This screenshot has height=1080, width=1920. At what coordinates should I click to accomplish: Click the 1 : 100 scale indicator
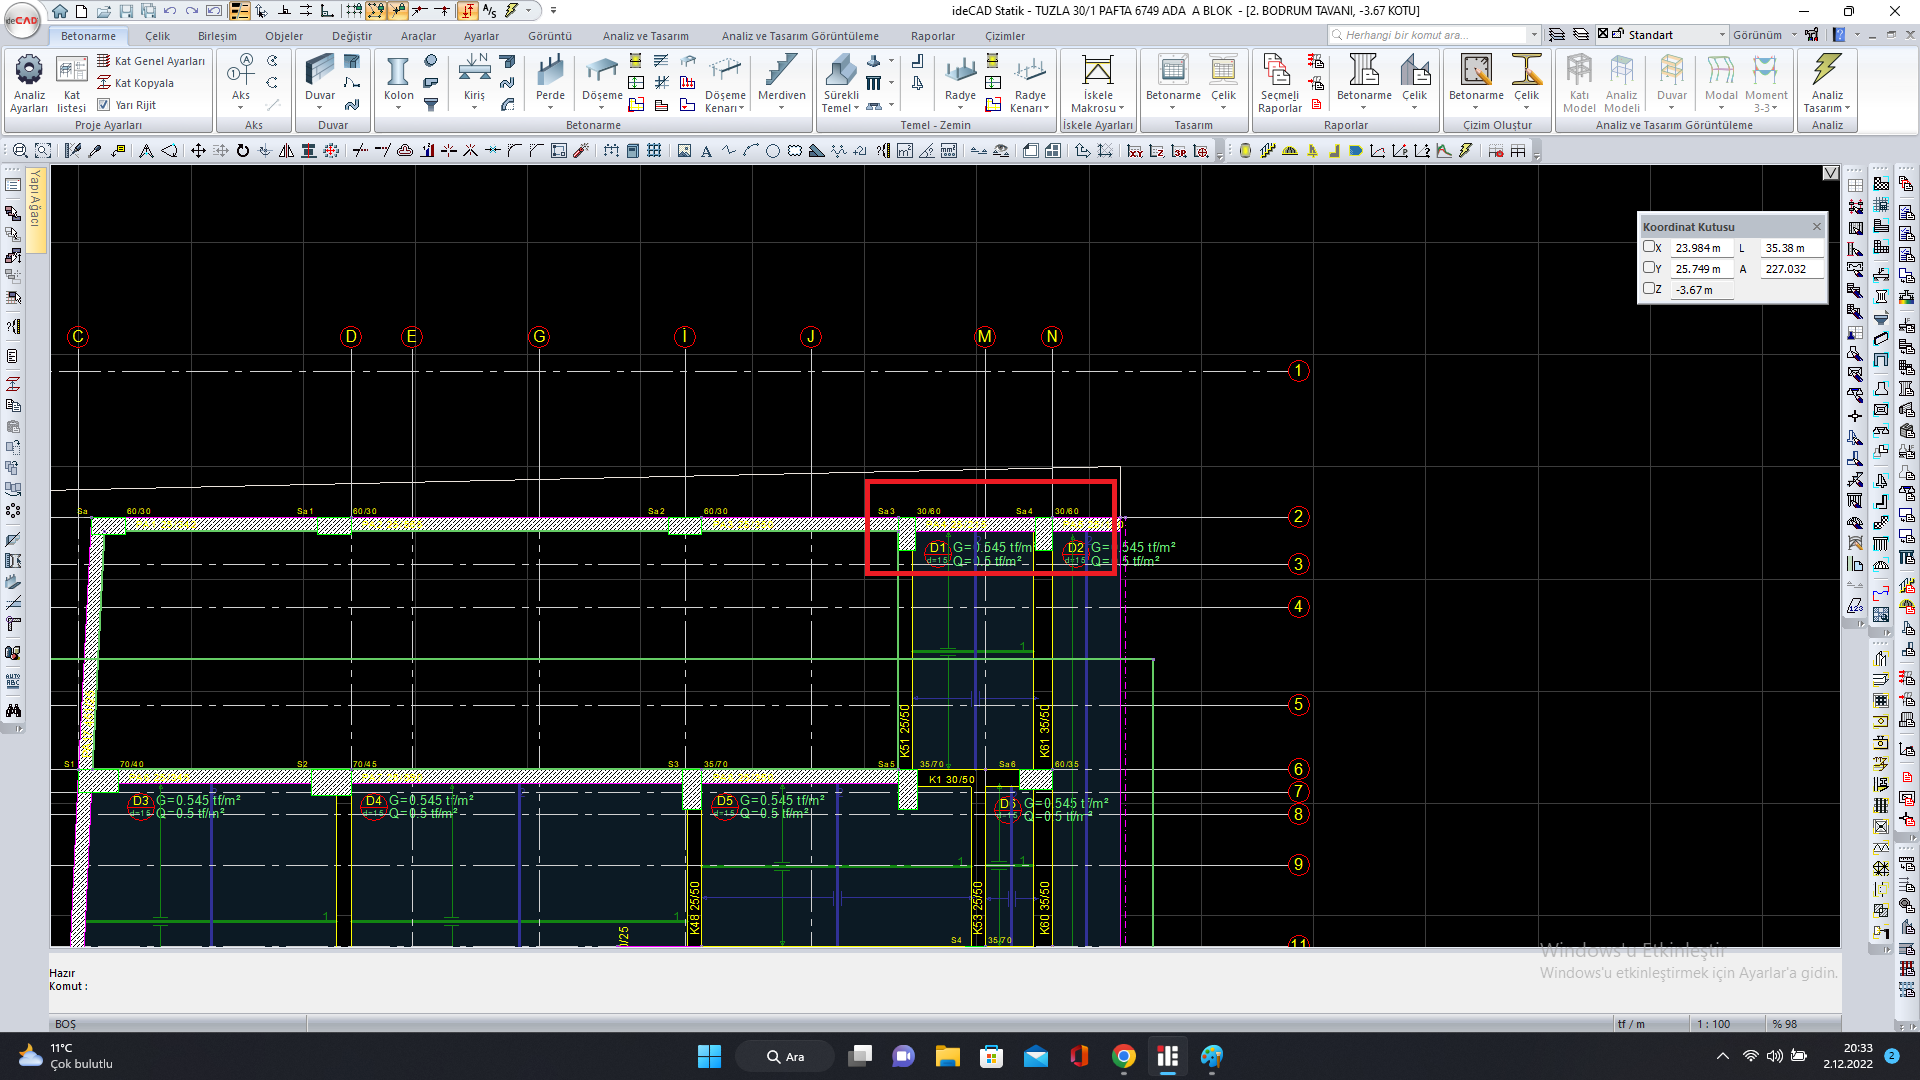pos(1713,1024)
